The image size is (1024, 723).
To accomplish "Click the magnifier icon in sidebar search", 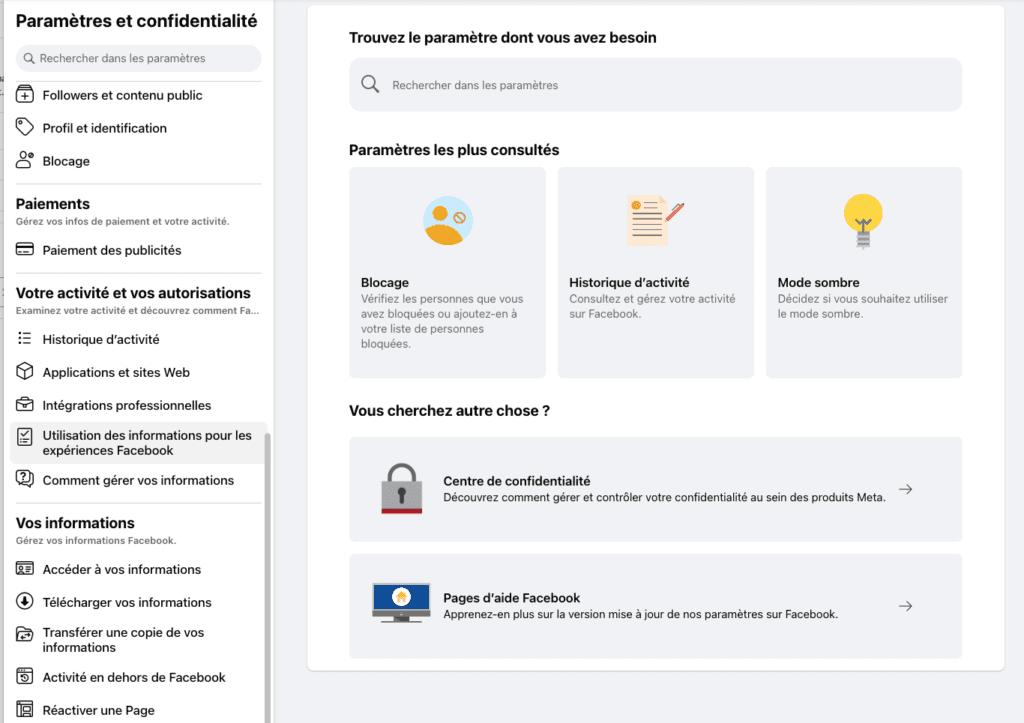I will click(29, 58).
